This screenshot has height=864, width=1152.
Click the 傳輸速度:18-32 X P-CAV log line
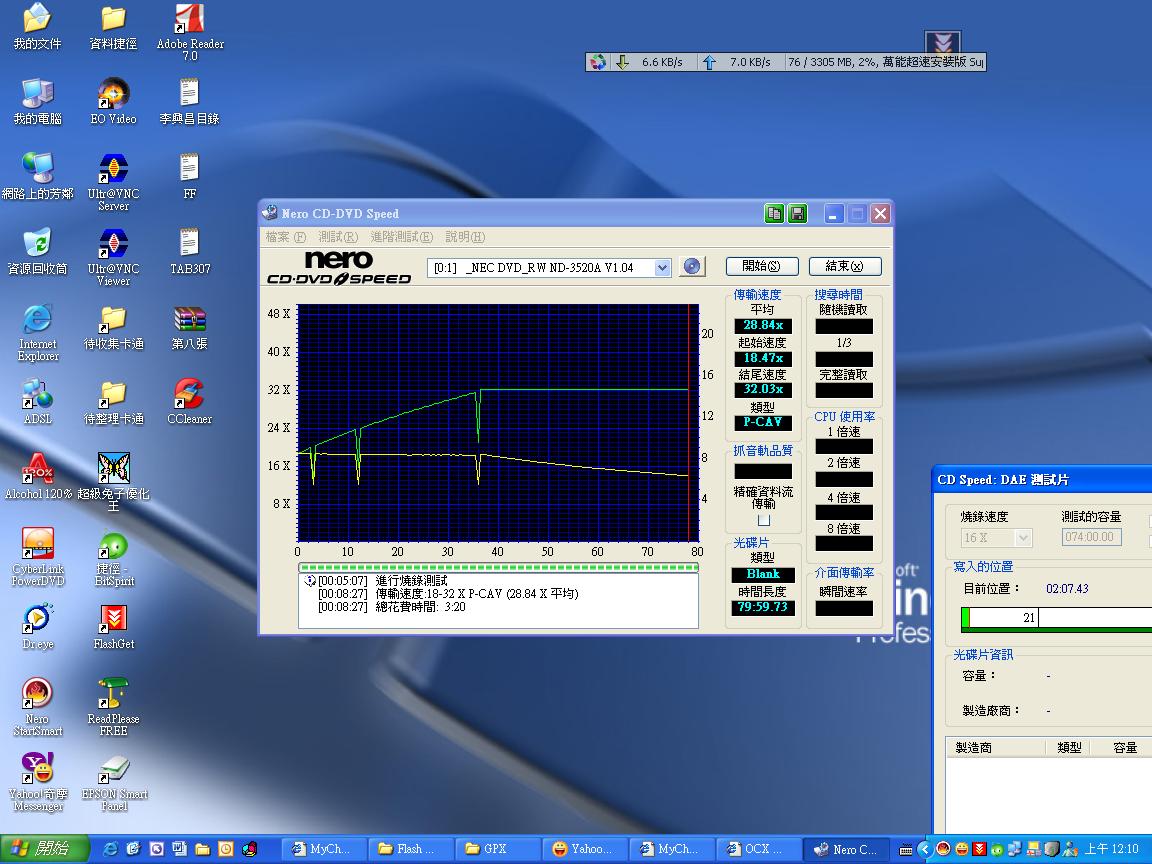click(448, 594)
